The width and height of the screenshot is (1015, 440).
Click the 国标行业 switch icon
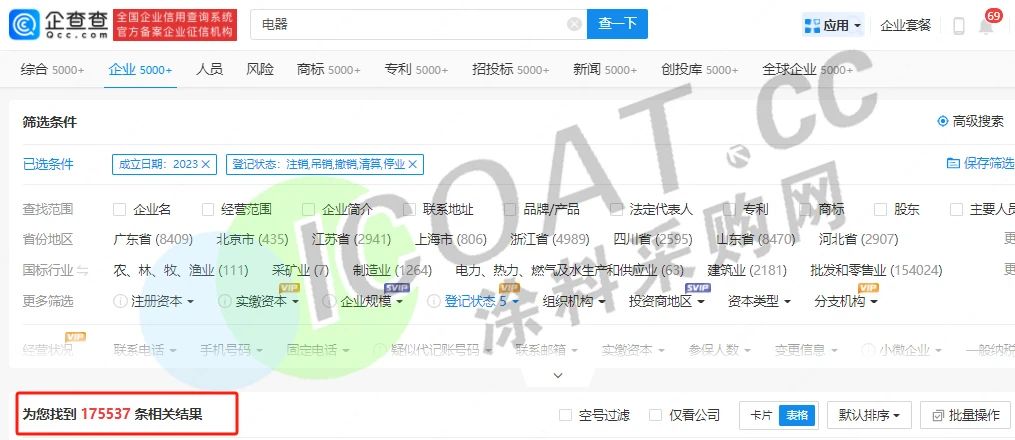tap(83, 270)
